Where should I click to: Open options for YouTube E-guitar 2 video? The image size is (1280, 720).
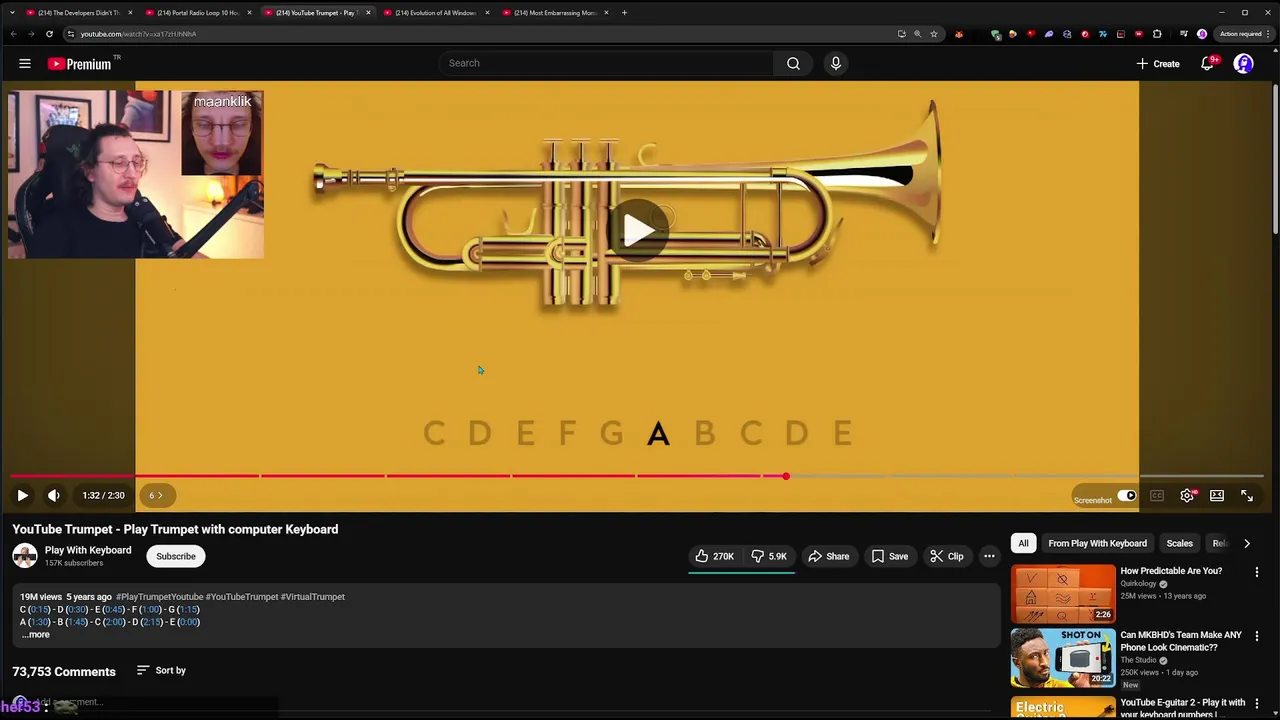click(x=1257, y=704)
